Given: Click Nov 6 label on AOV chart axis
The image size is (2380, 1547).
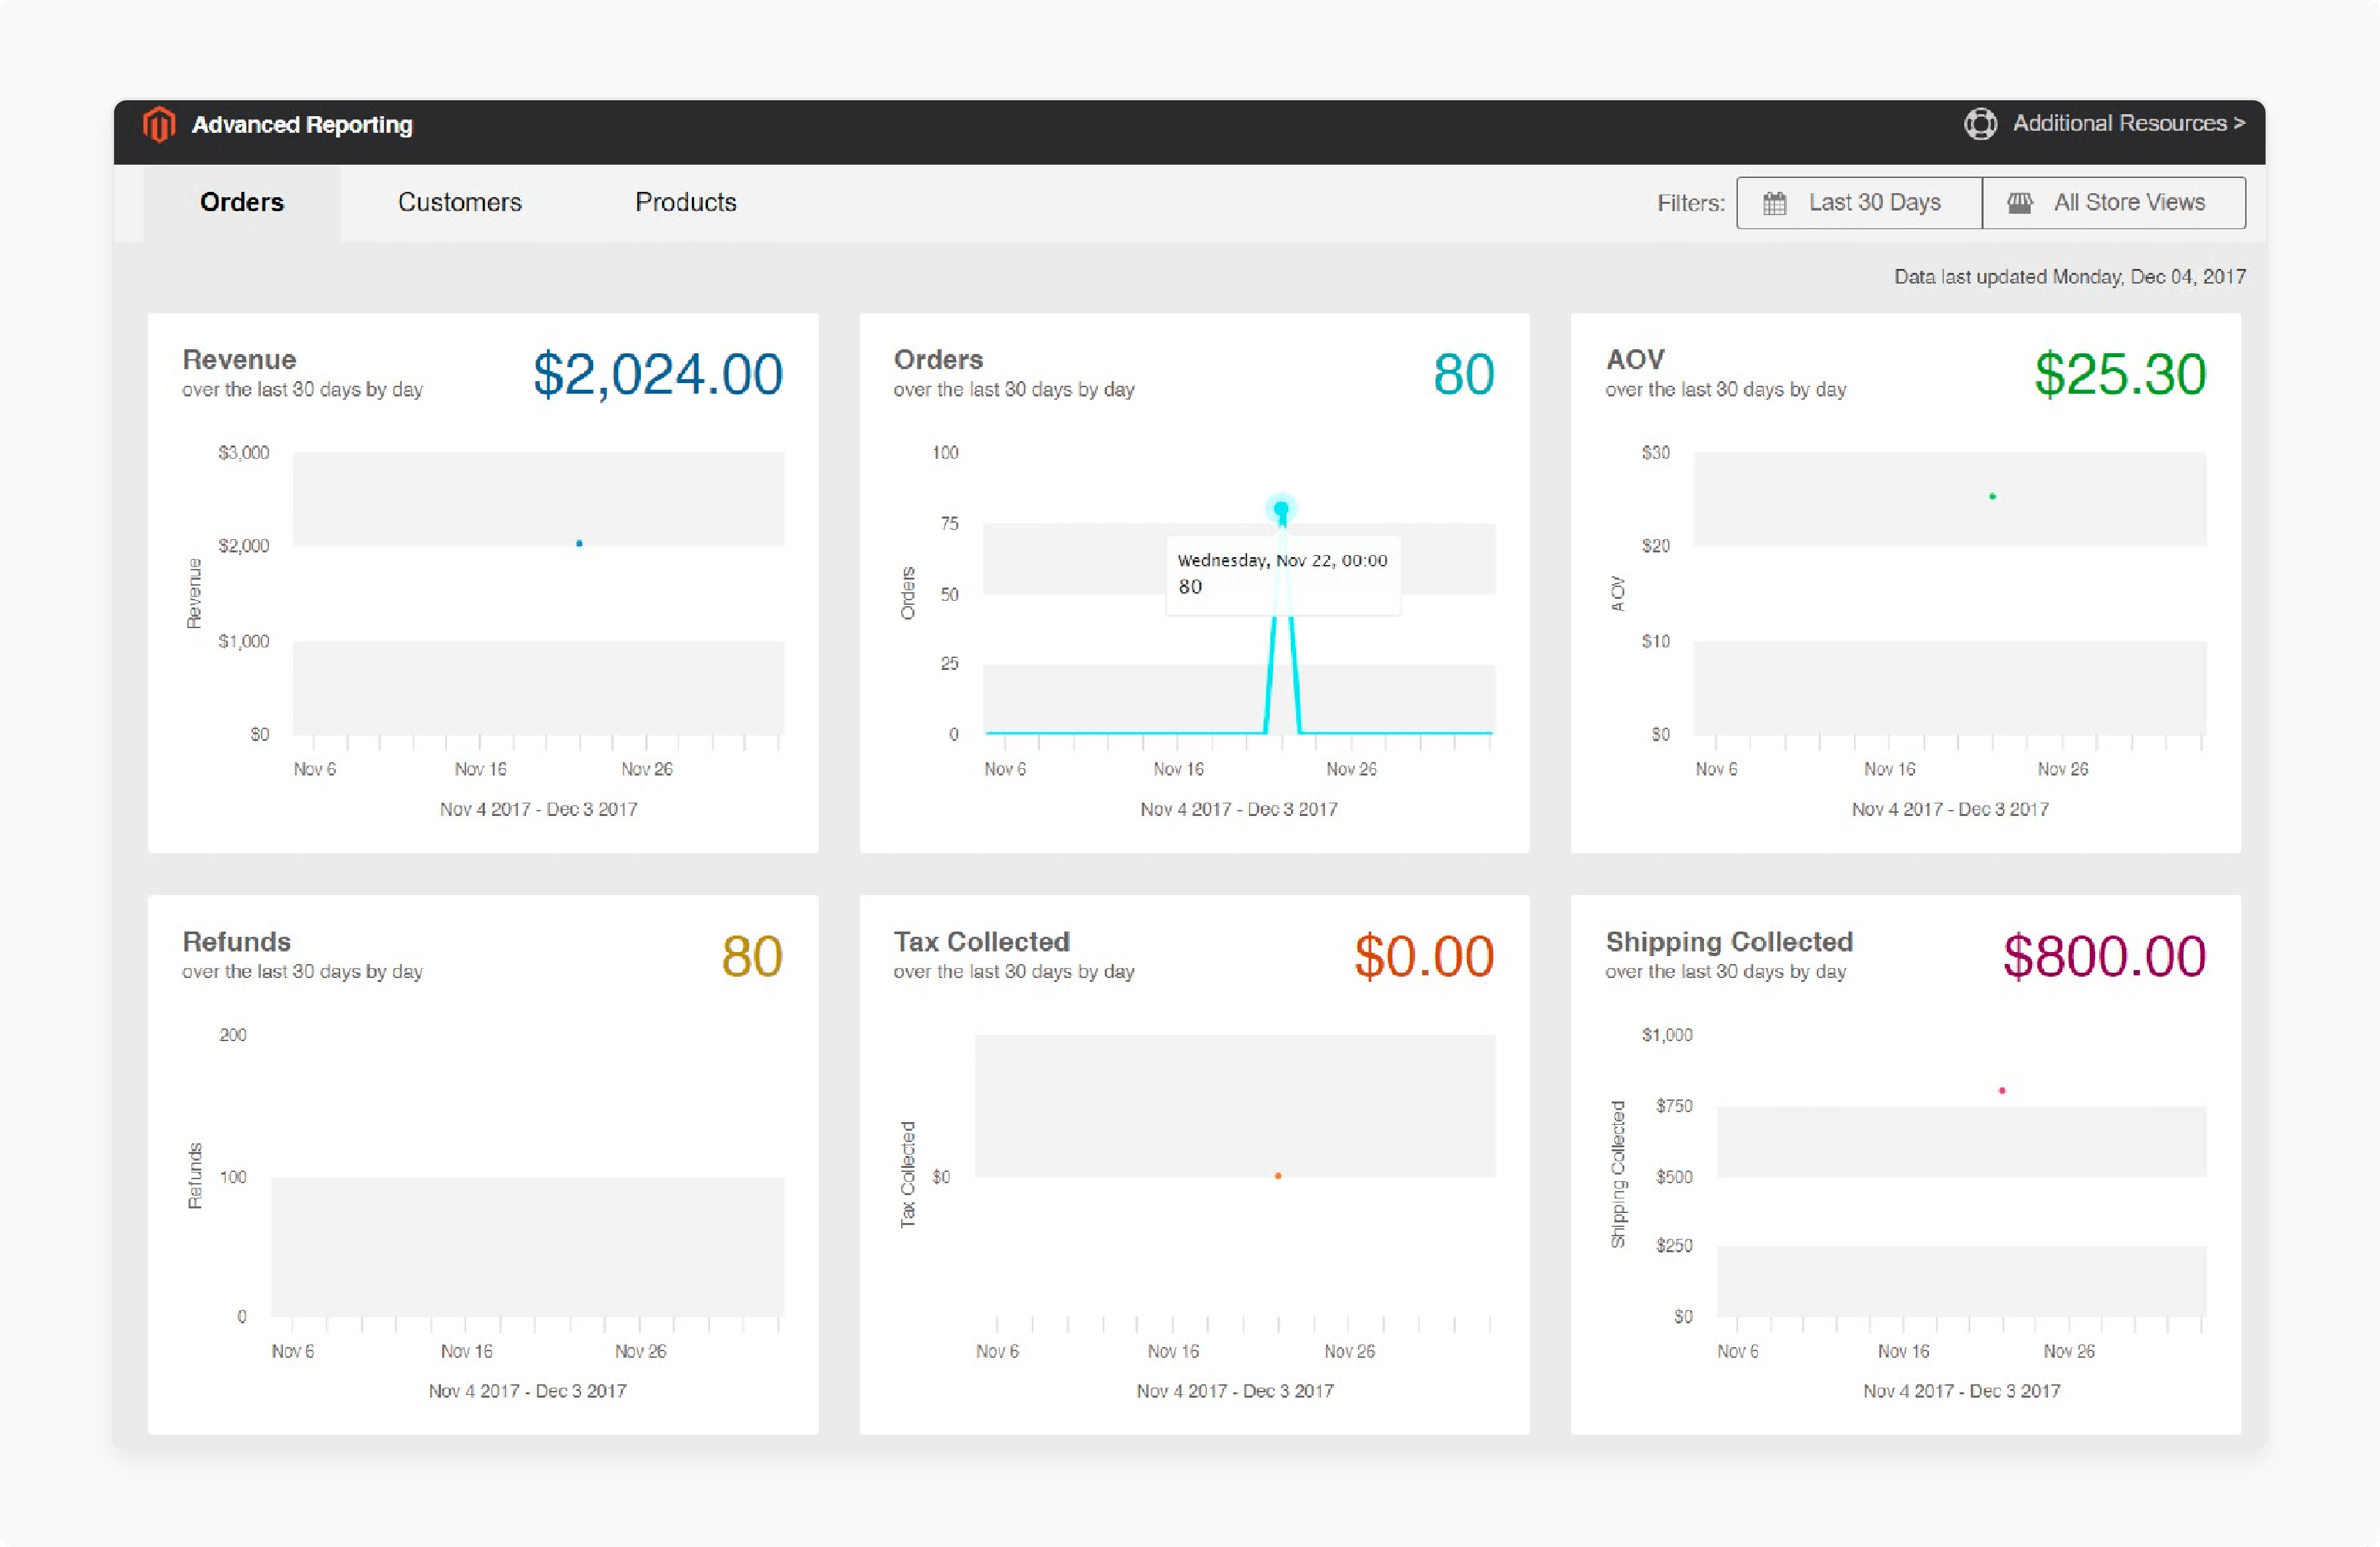Looking at the screenshot, I should (x=1716, y=769).
